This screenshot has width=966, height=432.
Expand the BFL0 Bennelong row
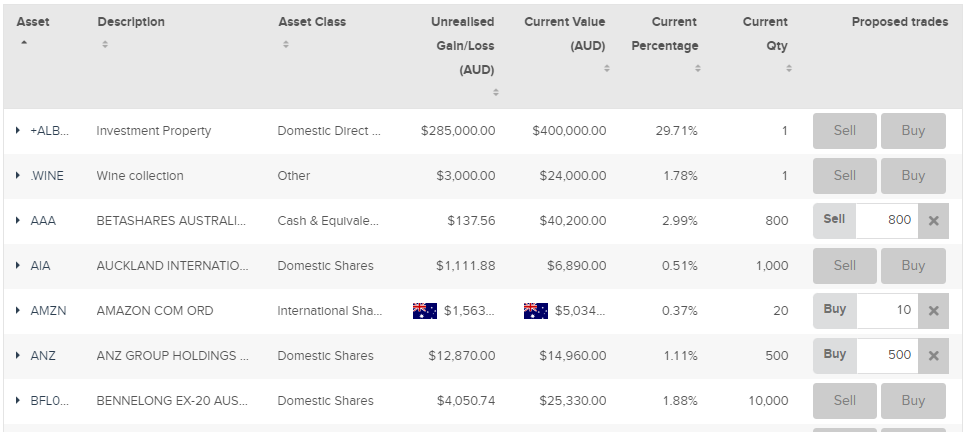click(18, 401)
